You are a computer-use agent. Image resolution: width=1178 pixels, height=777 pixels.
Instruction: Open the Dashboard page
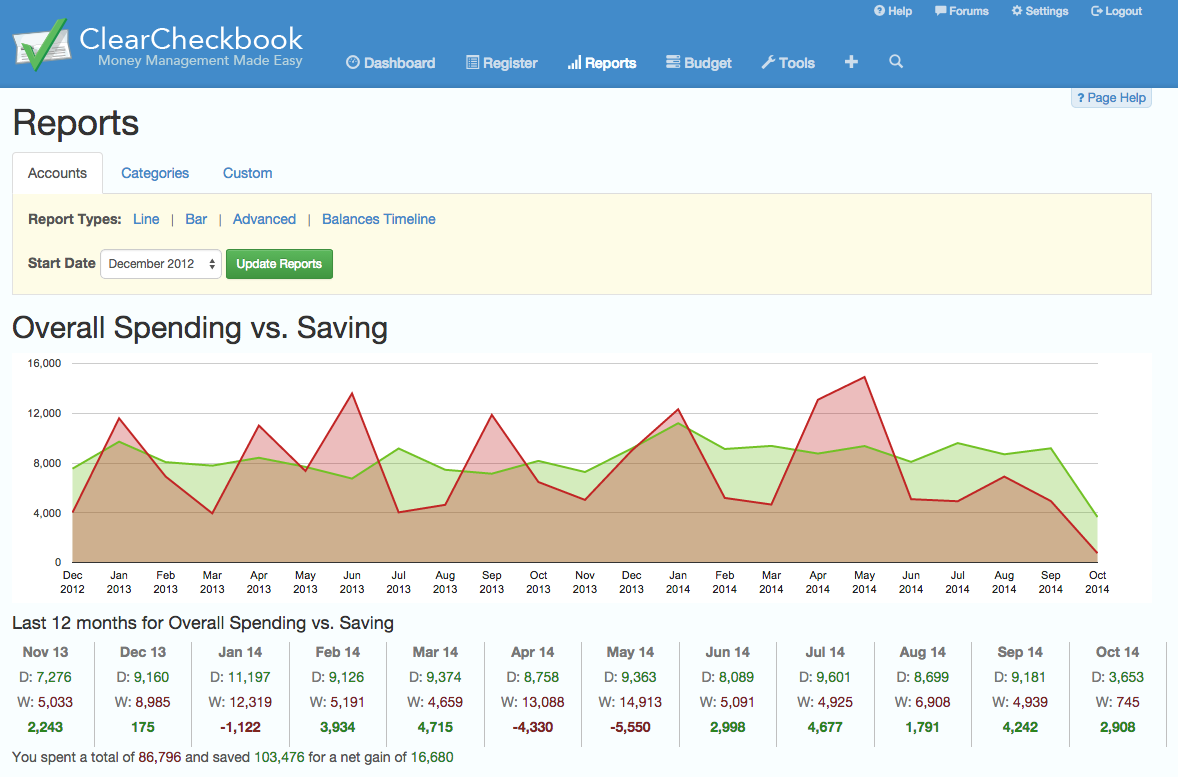click(x=391, y=63)
